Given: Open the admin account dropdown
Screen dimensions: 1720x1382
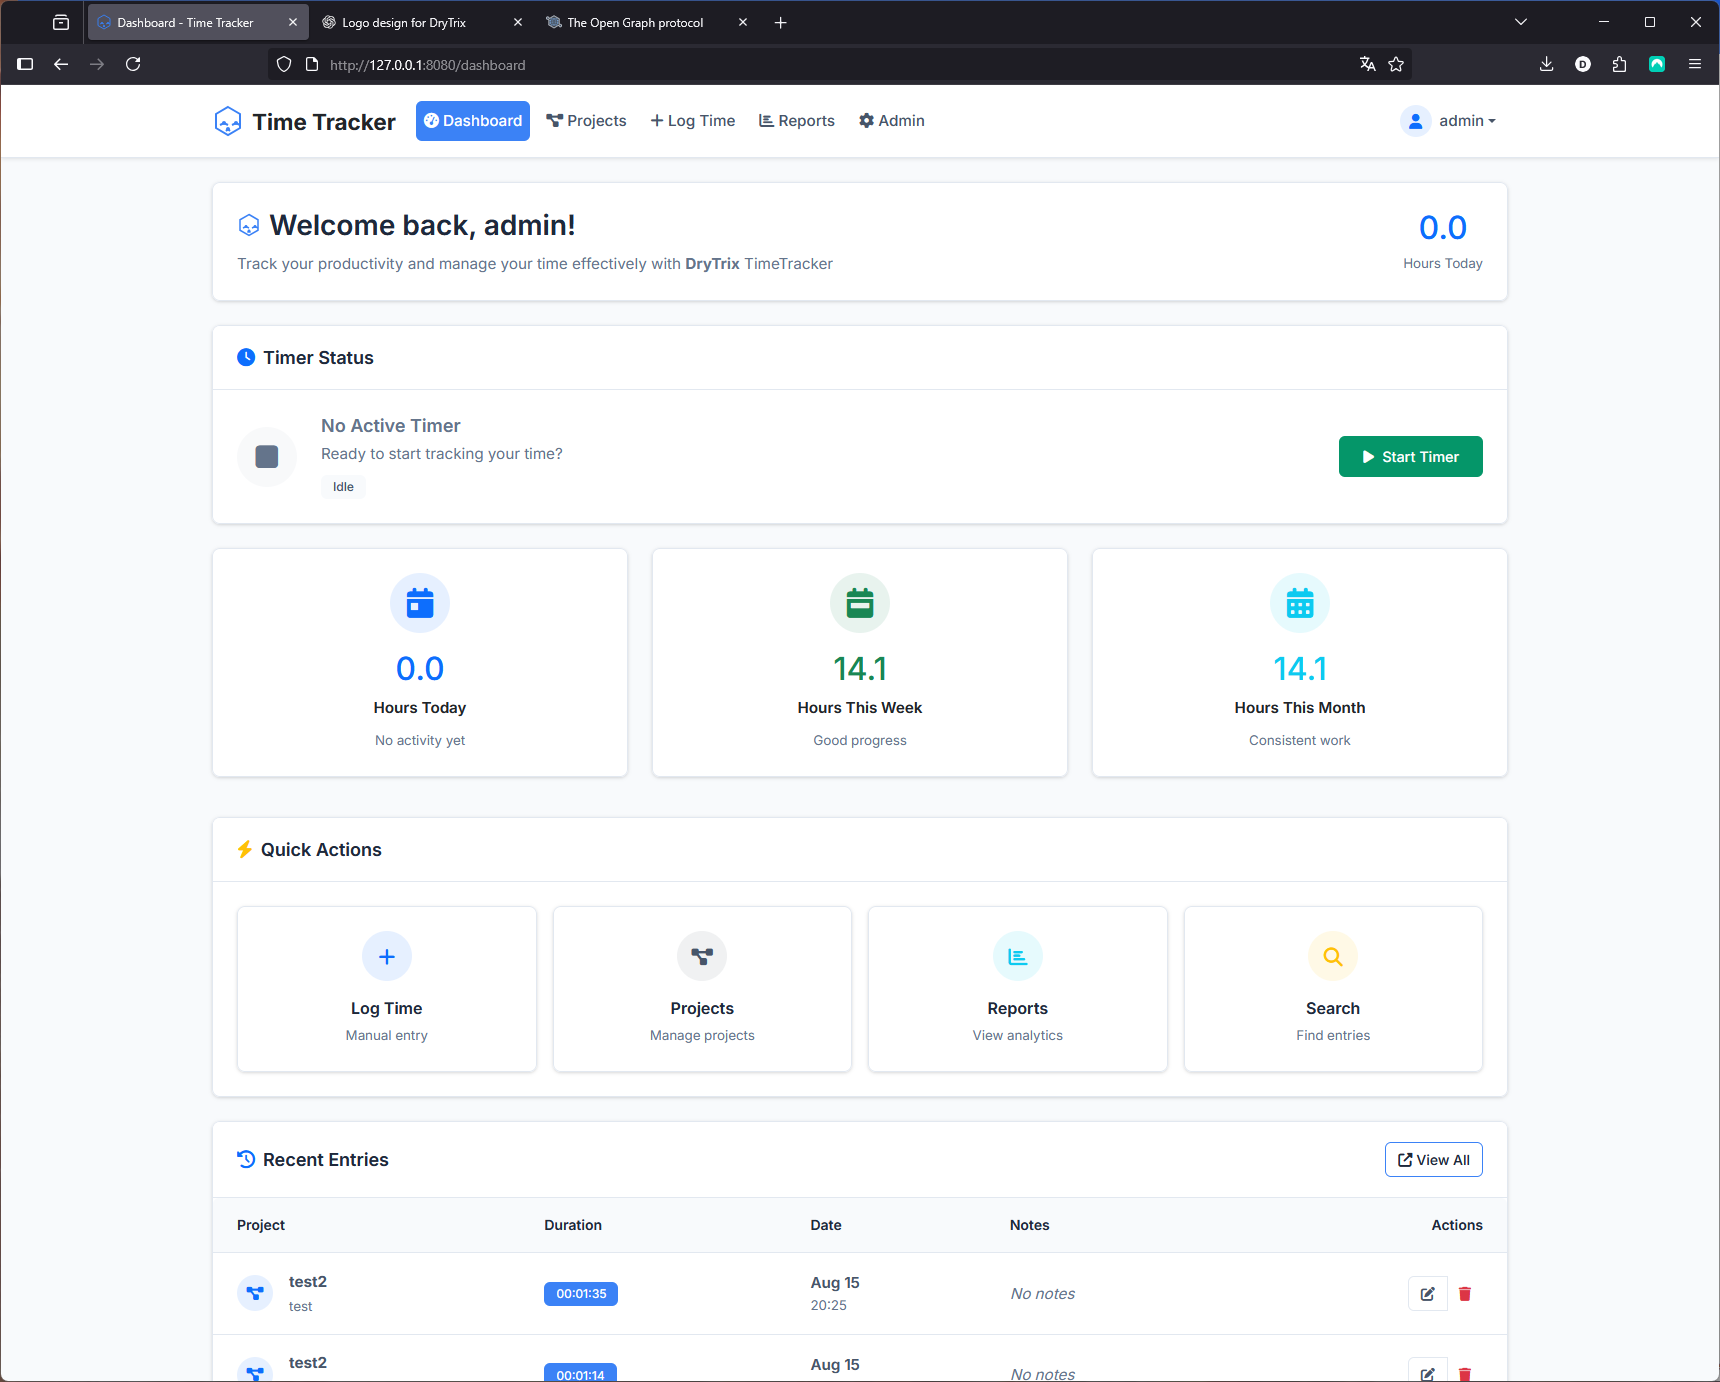Looking at the screenshot, I should tap(1450, 120).
